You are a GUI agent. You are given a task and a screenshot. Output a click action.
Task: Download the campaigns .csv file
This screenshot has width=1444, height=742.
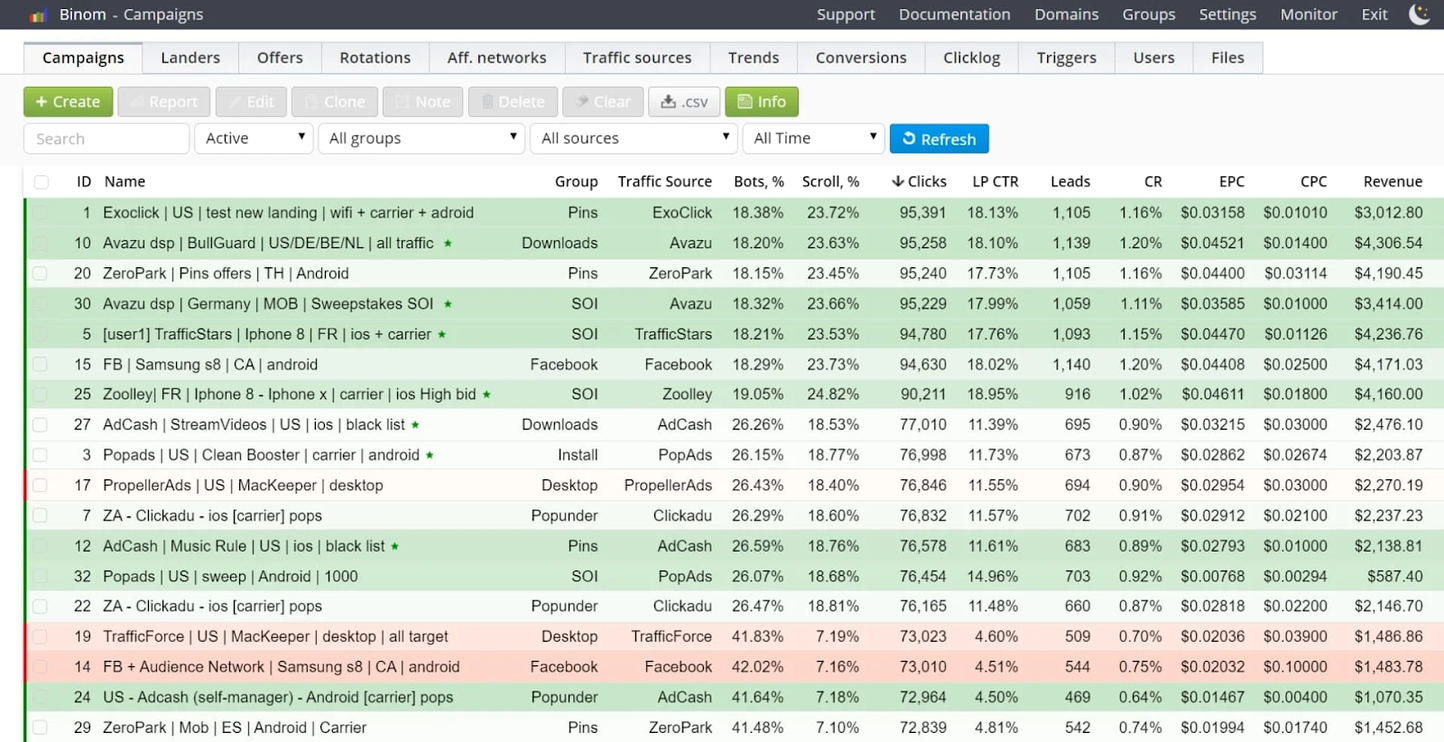[684, 102]
